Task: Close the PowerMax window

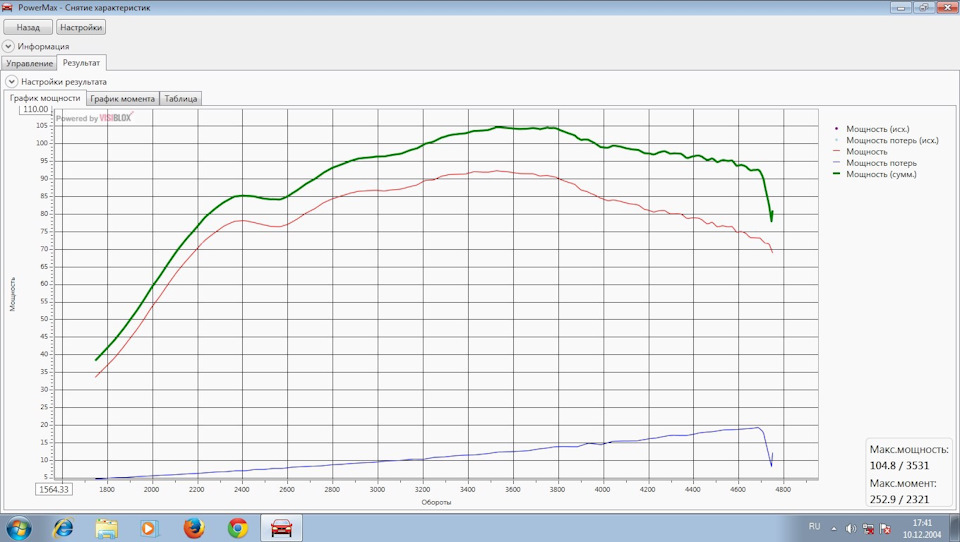Action: pos(946,7)
